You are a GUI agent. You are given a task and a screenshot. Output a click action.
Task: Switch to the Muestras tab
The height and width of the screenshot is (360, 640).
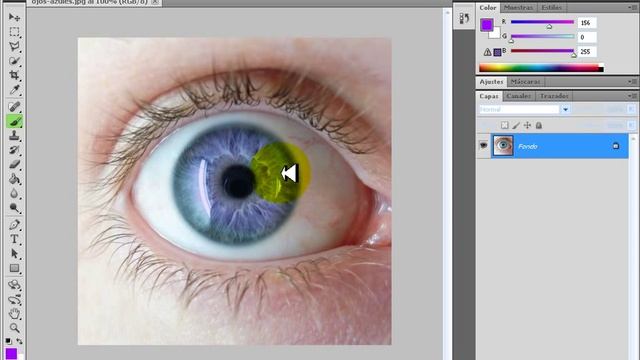pos(518,8)
